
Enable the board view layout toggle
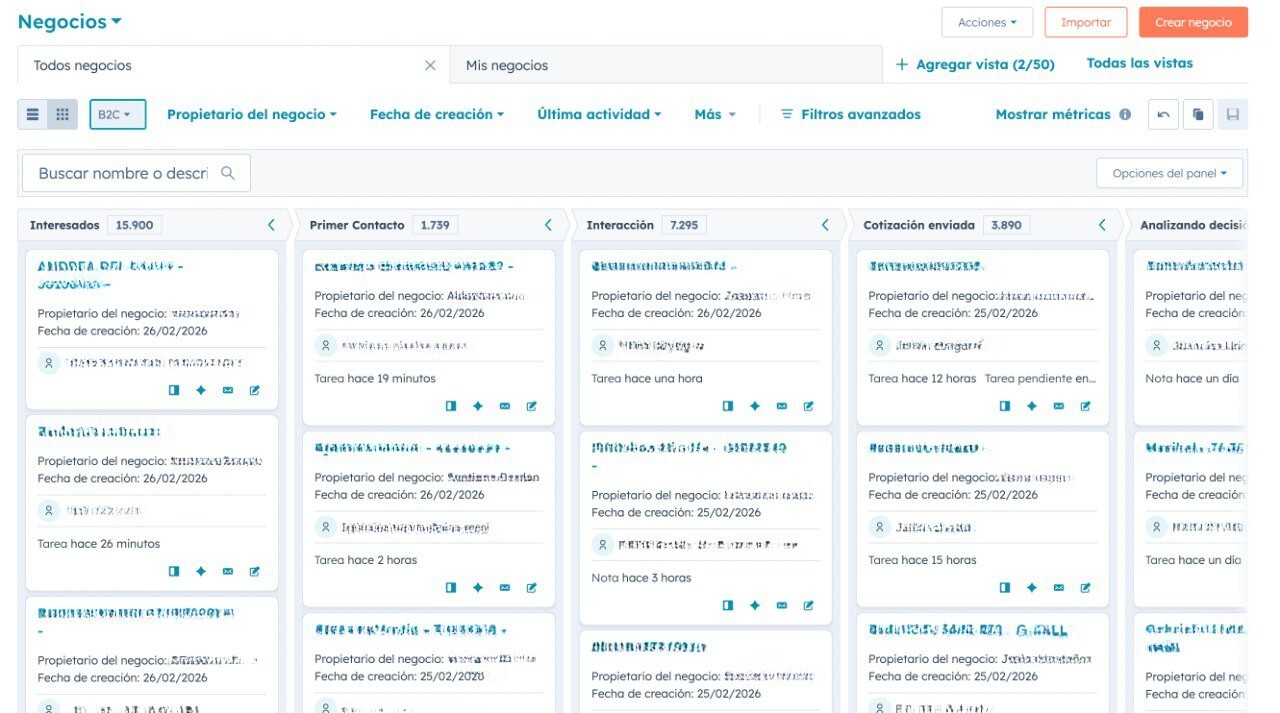coord(61,114)
